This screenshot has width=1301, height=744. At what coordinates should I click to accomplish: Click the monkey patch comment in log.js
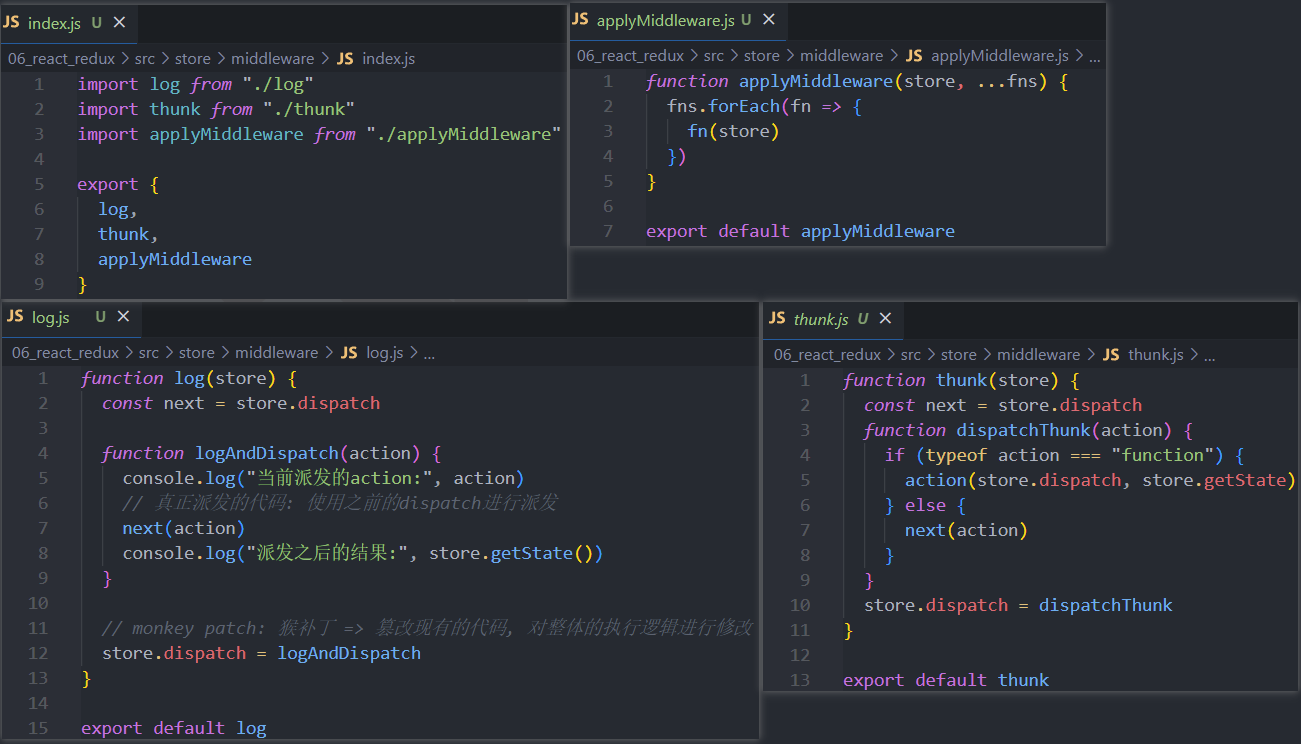(427, 628)
